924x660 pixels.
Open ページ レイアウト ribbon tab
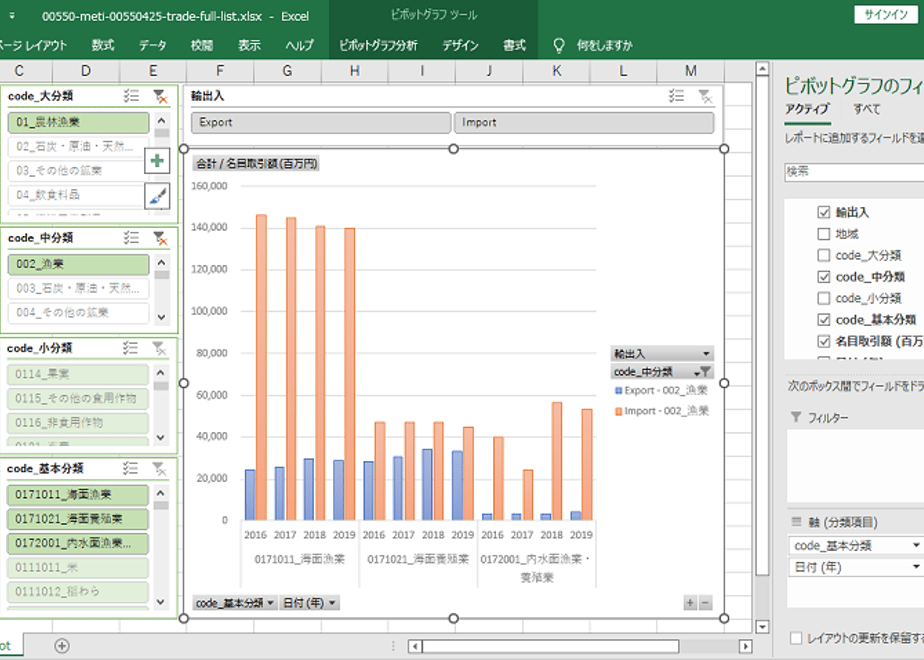pos(33,45)
